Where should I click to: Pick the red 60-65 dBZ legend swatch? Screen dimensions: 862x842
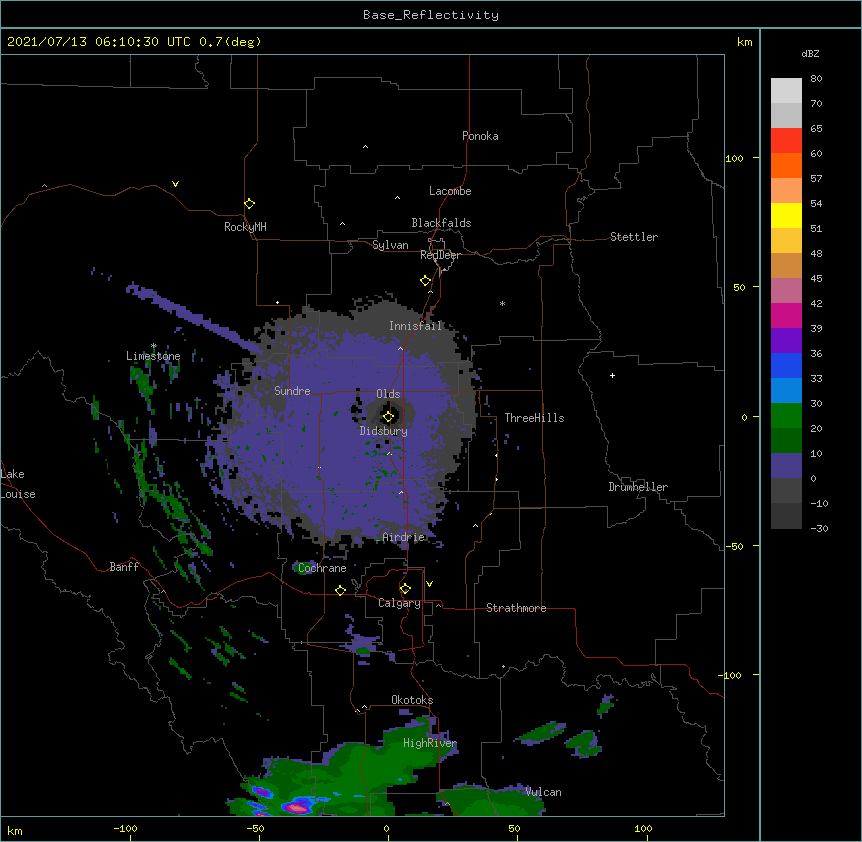pos(786,140)
